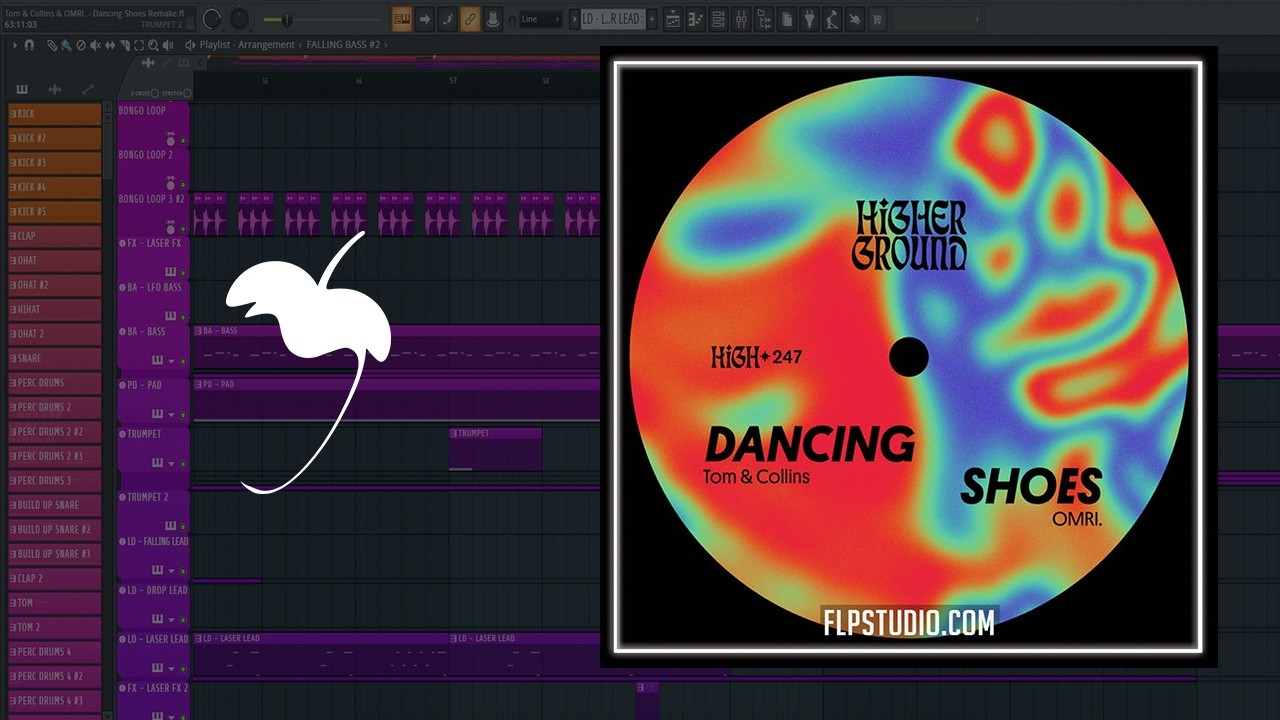Open the Mixer view
The image size is (1280, 720).
pyautogui.click(x=742, y=19)
